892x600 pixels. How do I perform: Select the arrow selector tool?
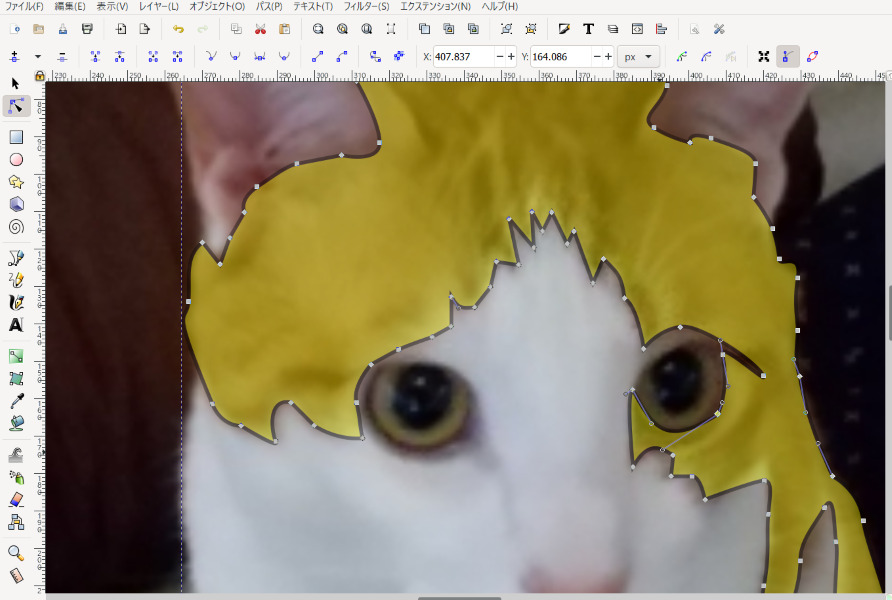15,84
